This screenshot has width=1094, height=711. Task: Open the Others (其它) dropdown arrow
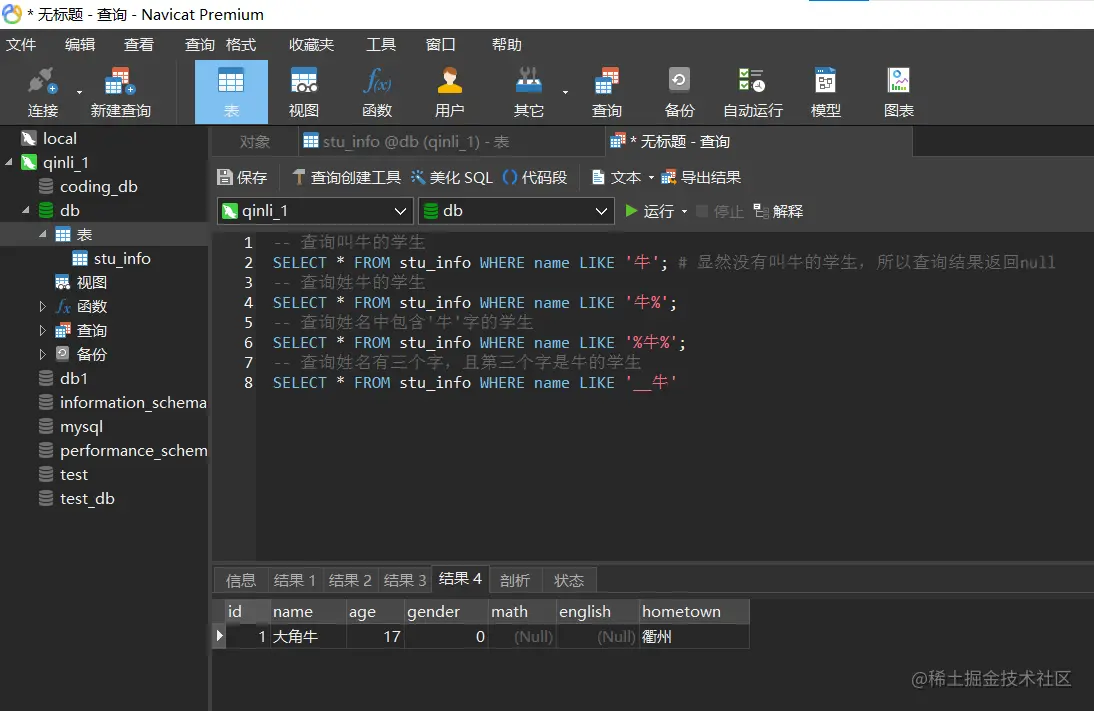pos(565,92)
